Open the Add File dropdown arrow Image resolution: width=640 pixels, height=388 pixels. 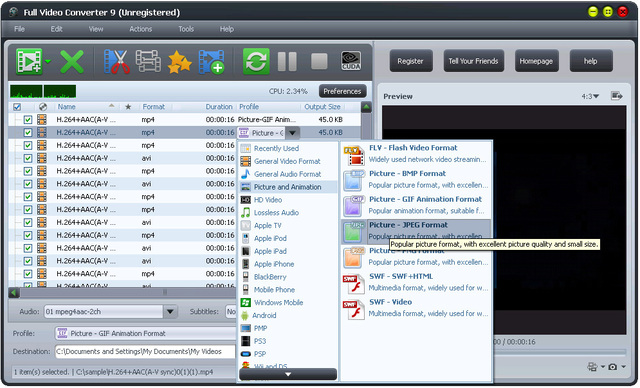tap(48, 62)
